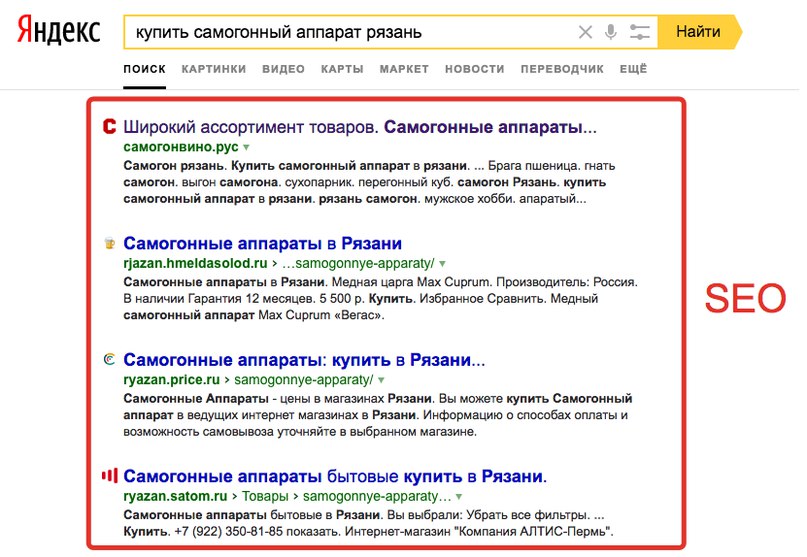807x557 pixels.
Task: Click …samogonnye-apparaty/ path under hmeldasolod
Action: 358,264
